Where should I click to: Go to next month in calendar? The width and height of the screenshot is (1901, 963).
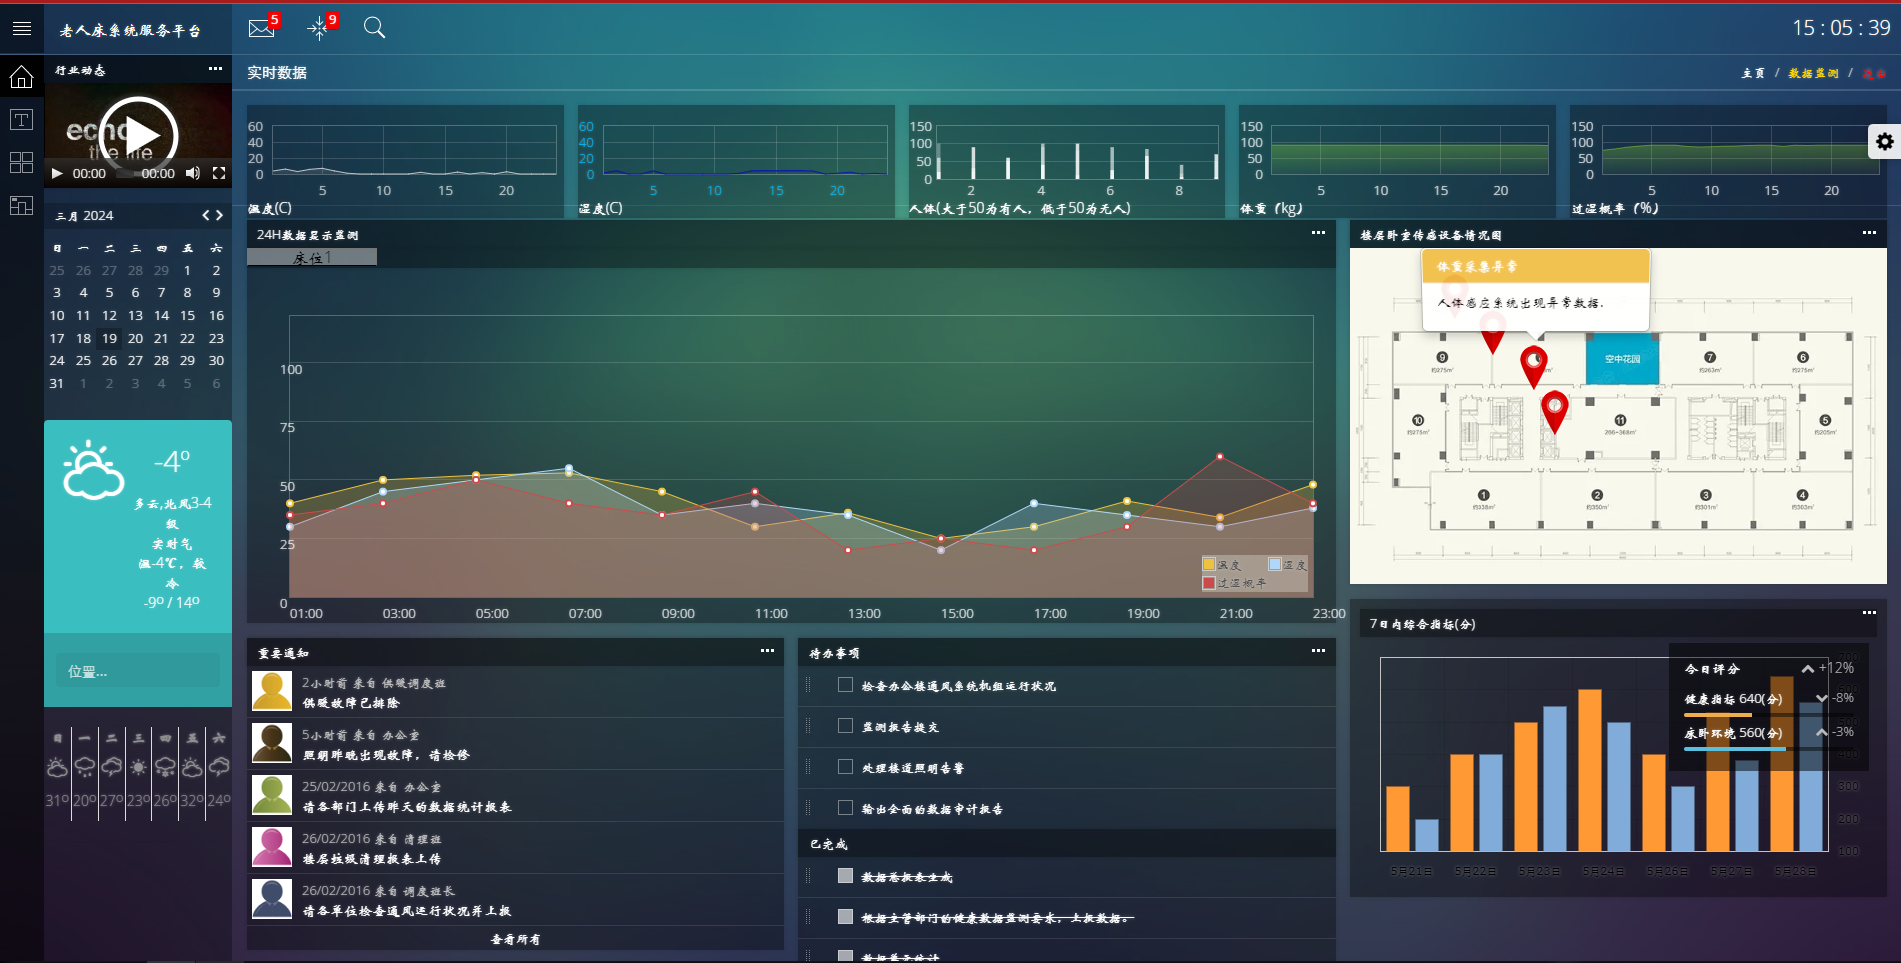220,215
